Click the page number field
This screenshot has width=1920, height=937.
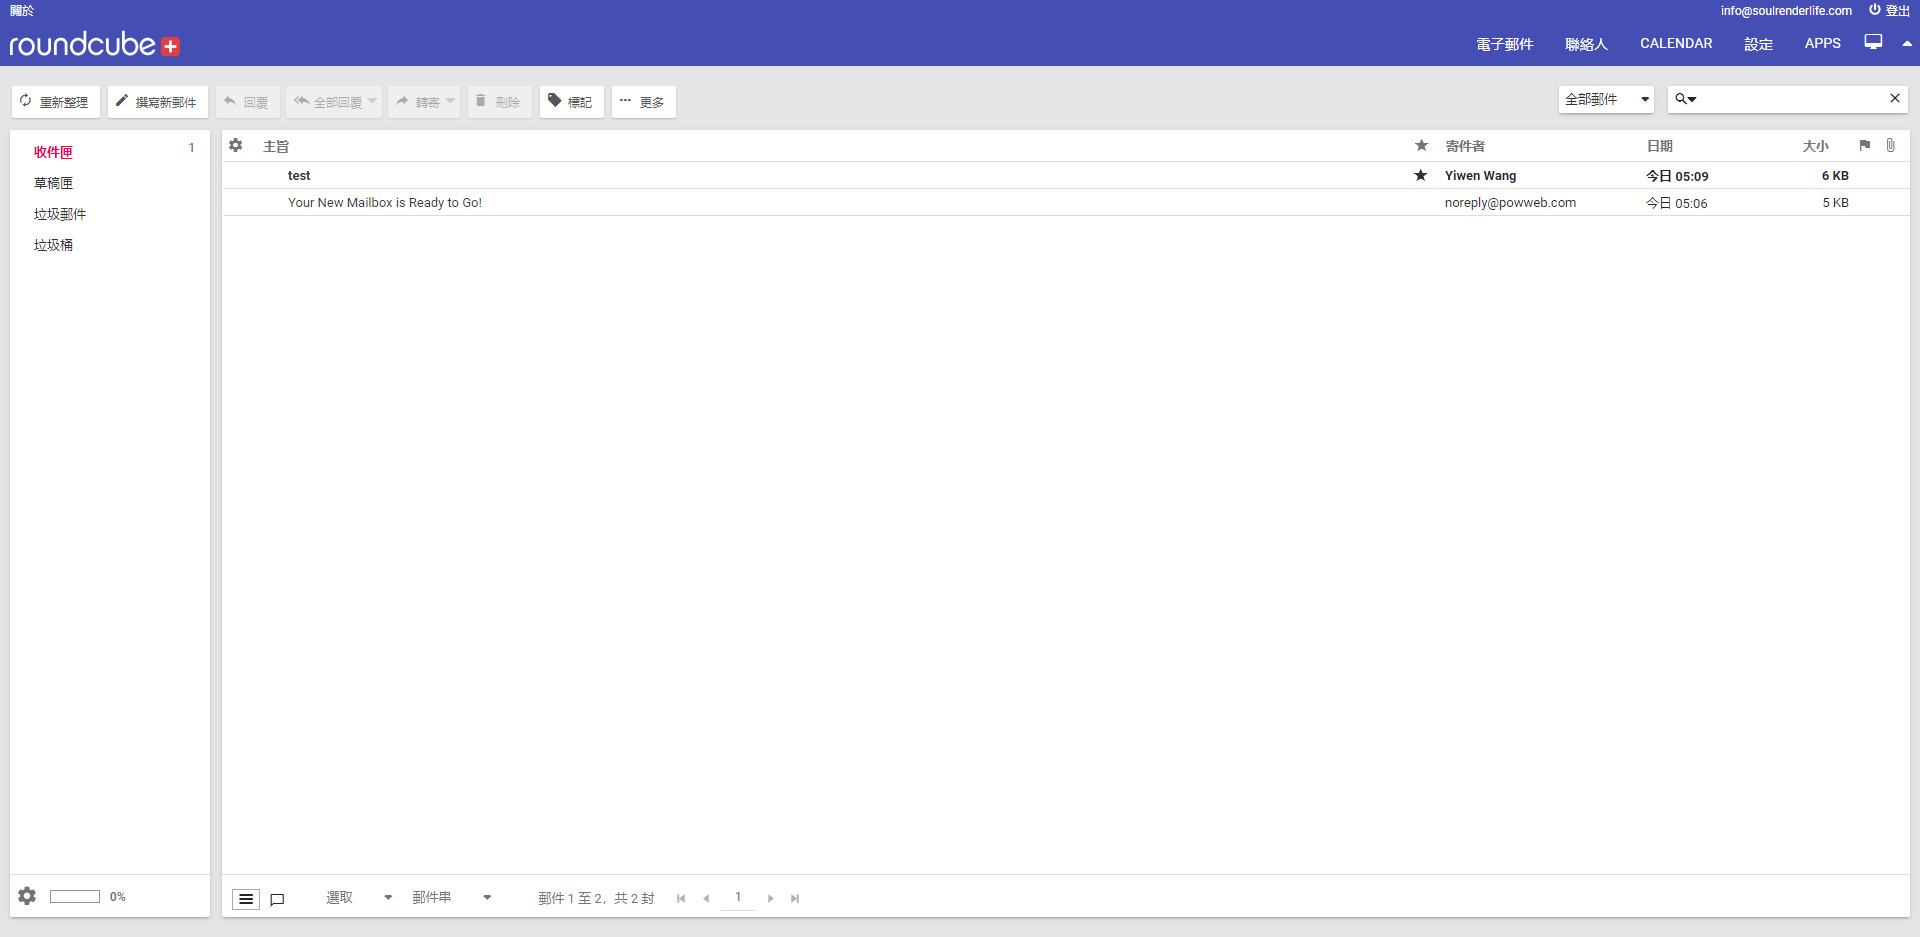point(738,897)
